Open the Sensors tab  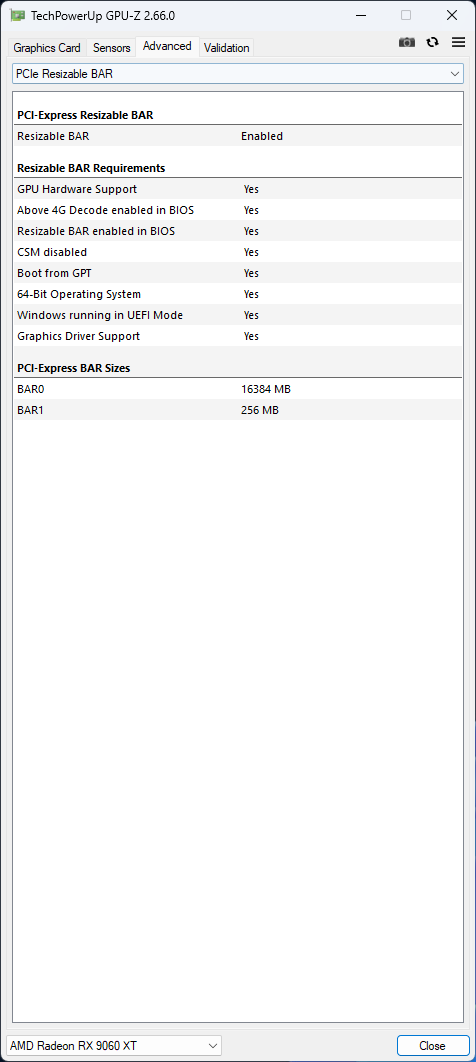click(112, 47)
